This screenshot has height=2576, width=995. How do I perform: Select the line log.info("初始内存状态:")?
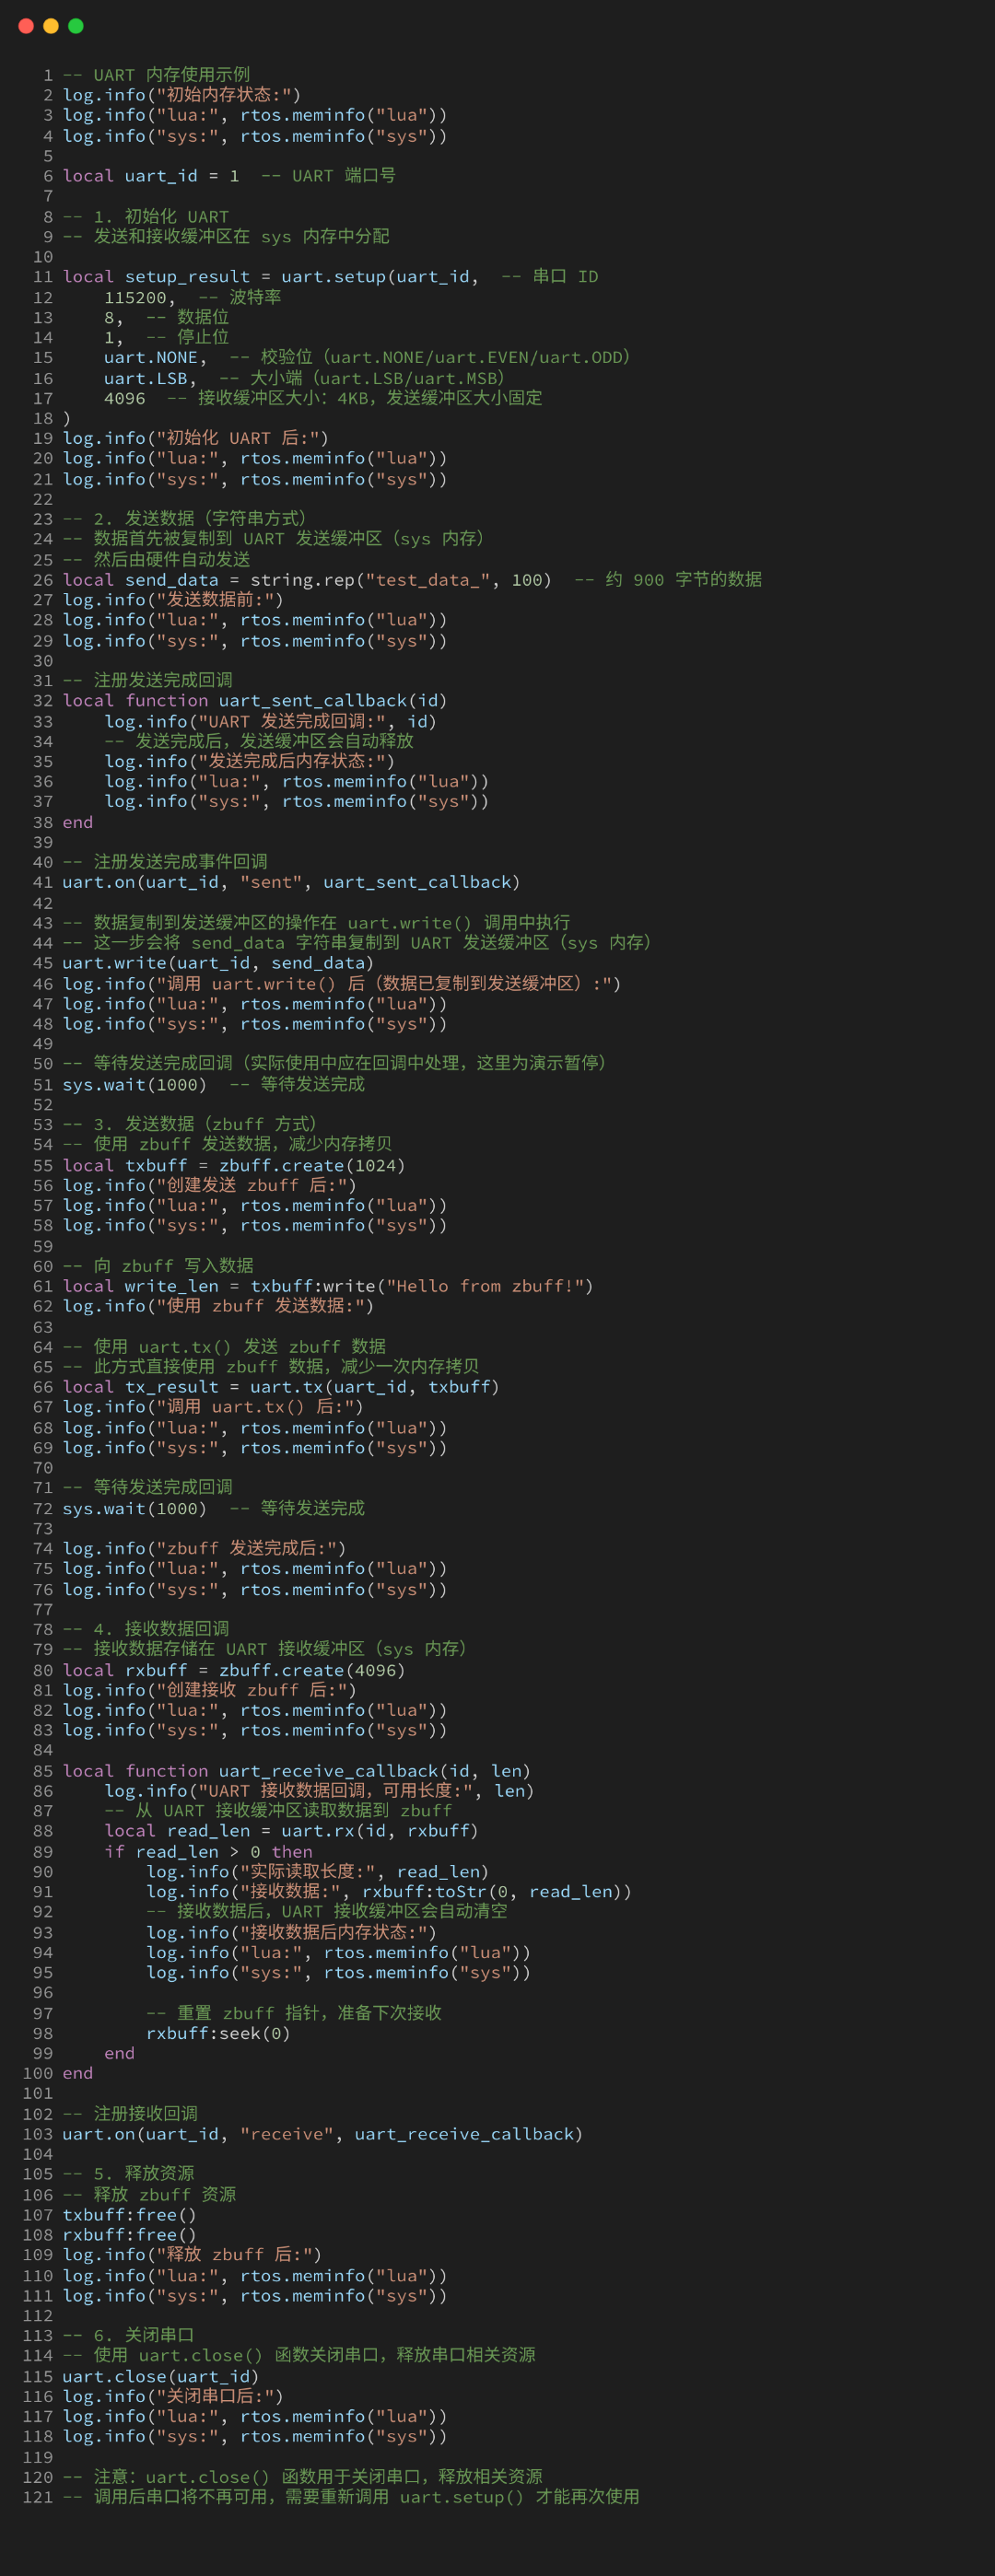tap(182, 95)
